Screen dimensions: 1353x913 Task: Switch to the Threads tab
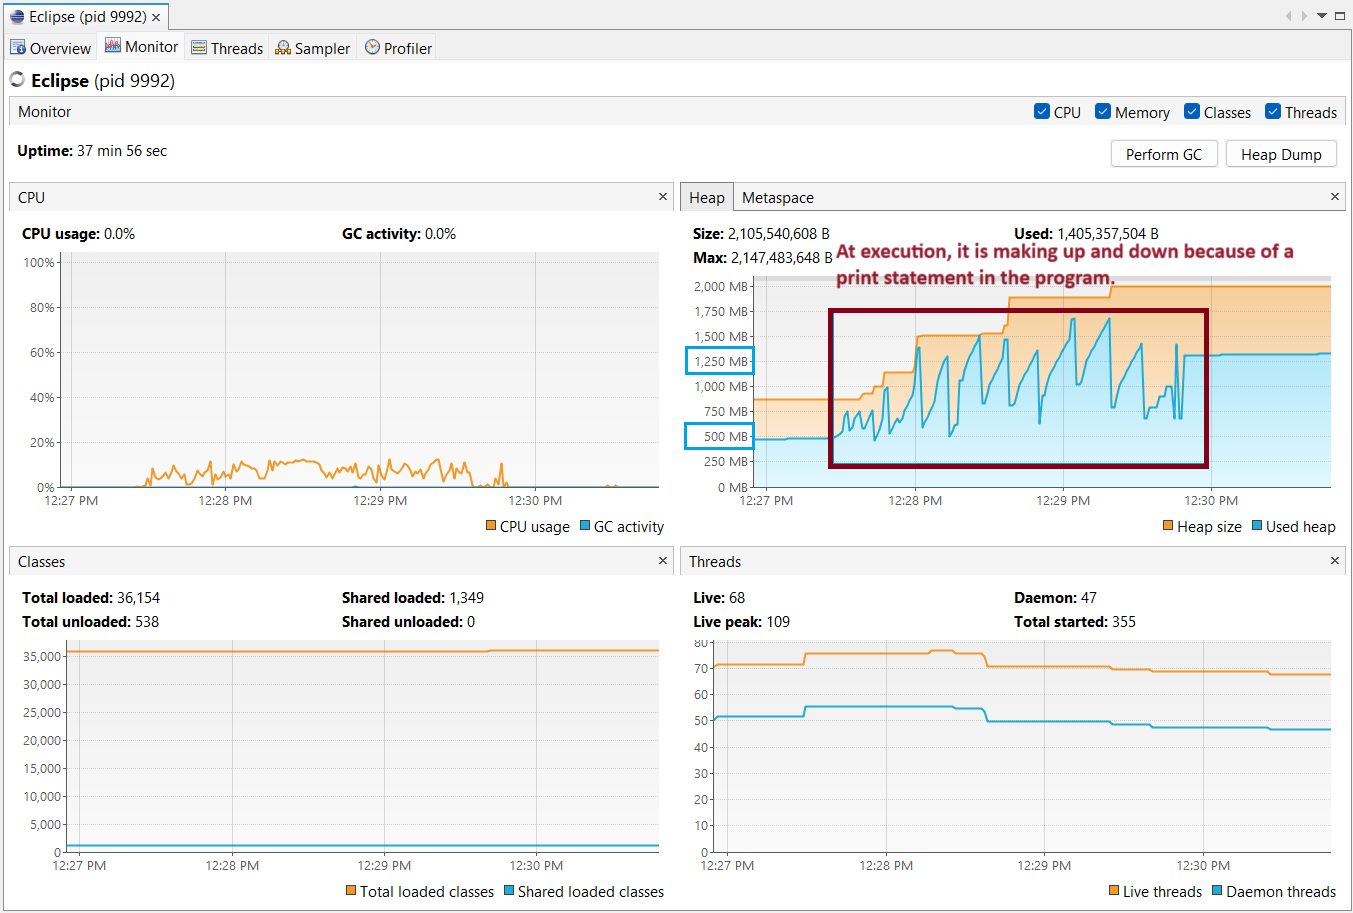pyautogui.click(x=227, y=48)
